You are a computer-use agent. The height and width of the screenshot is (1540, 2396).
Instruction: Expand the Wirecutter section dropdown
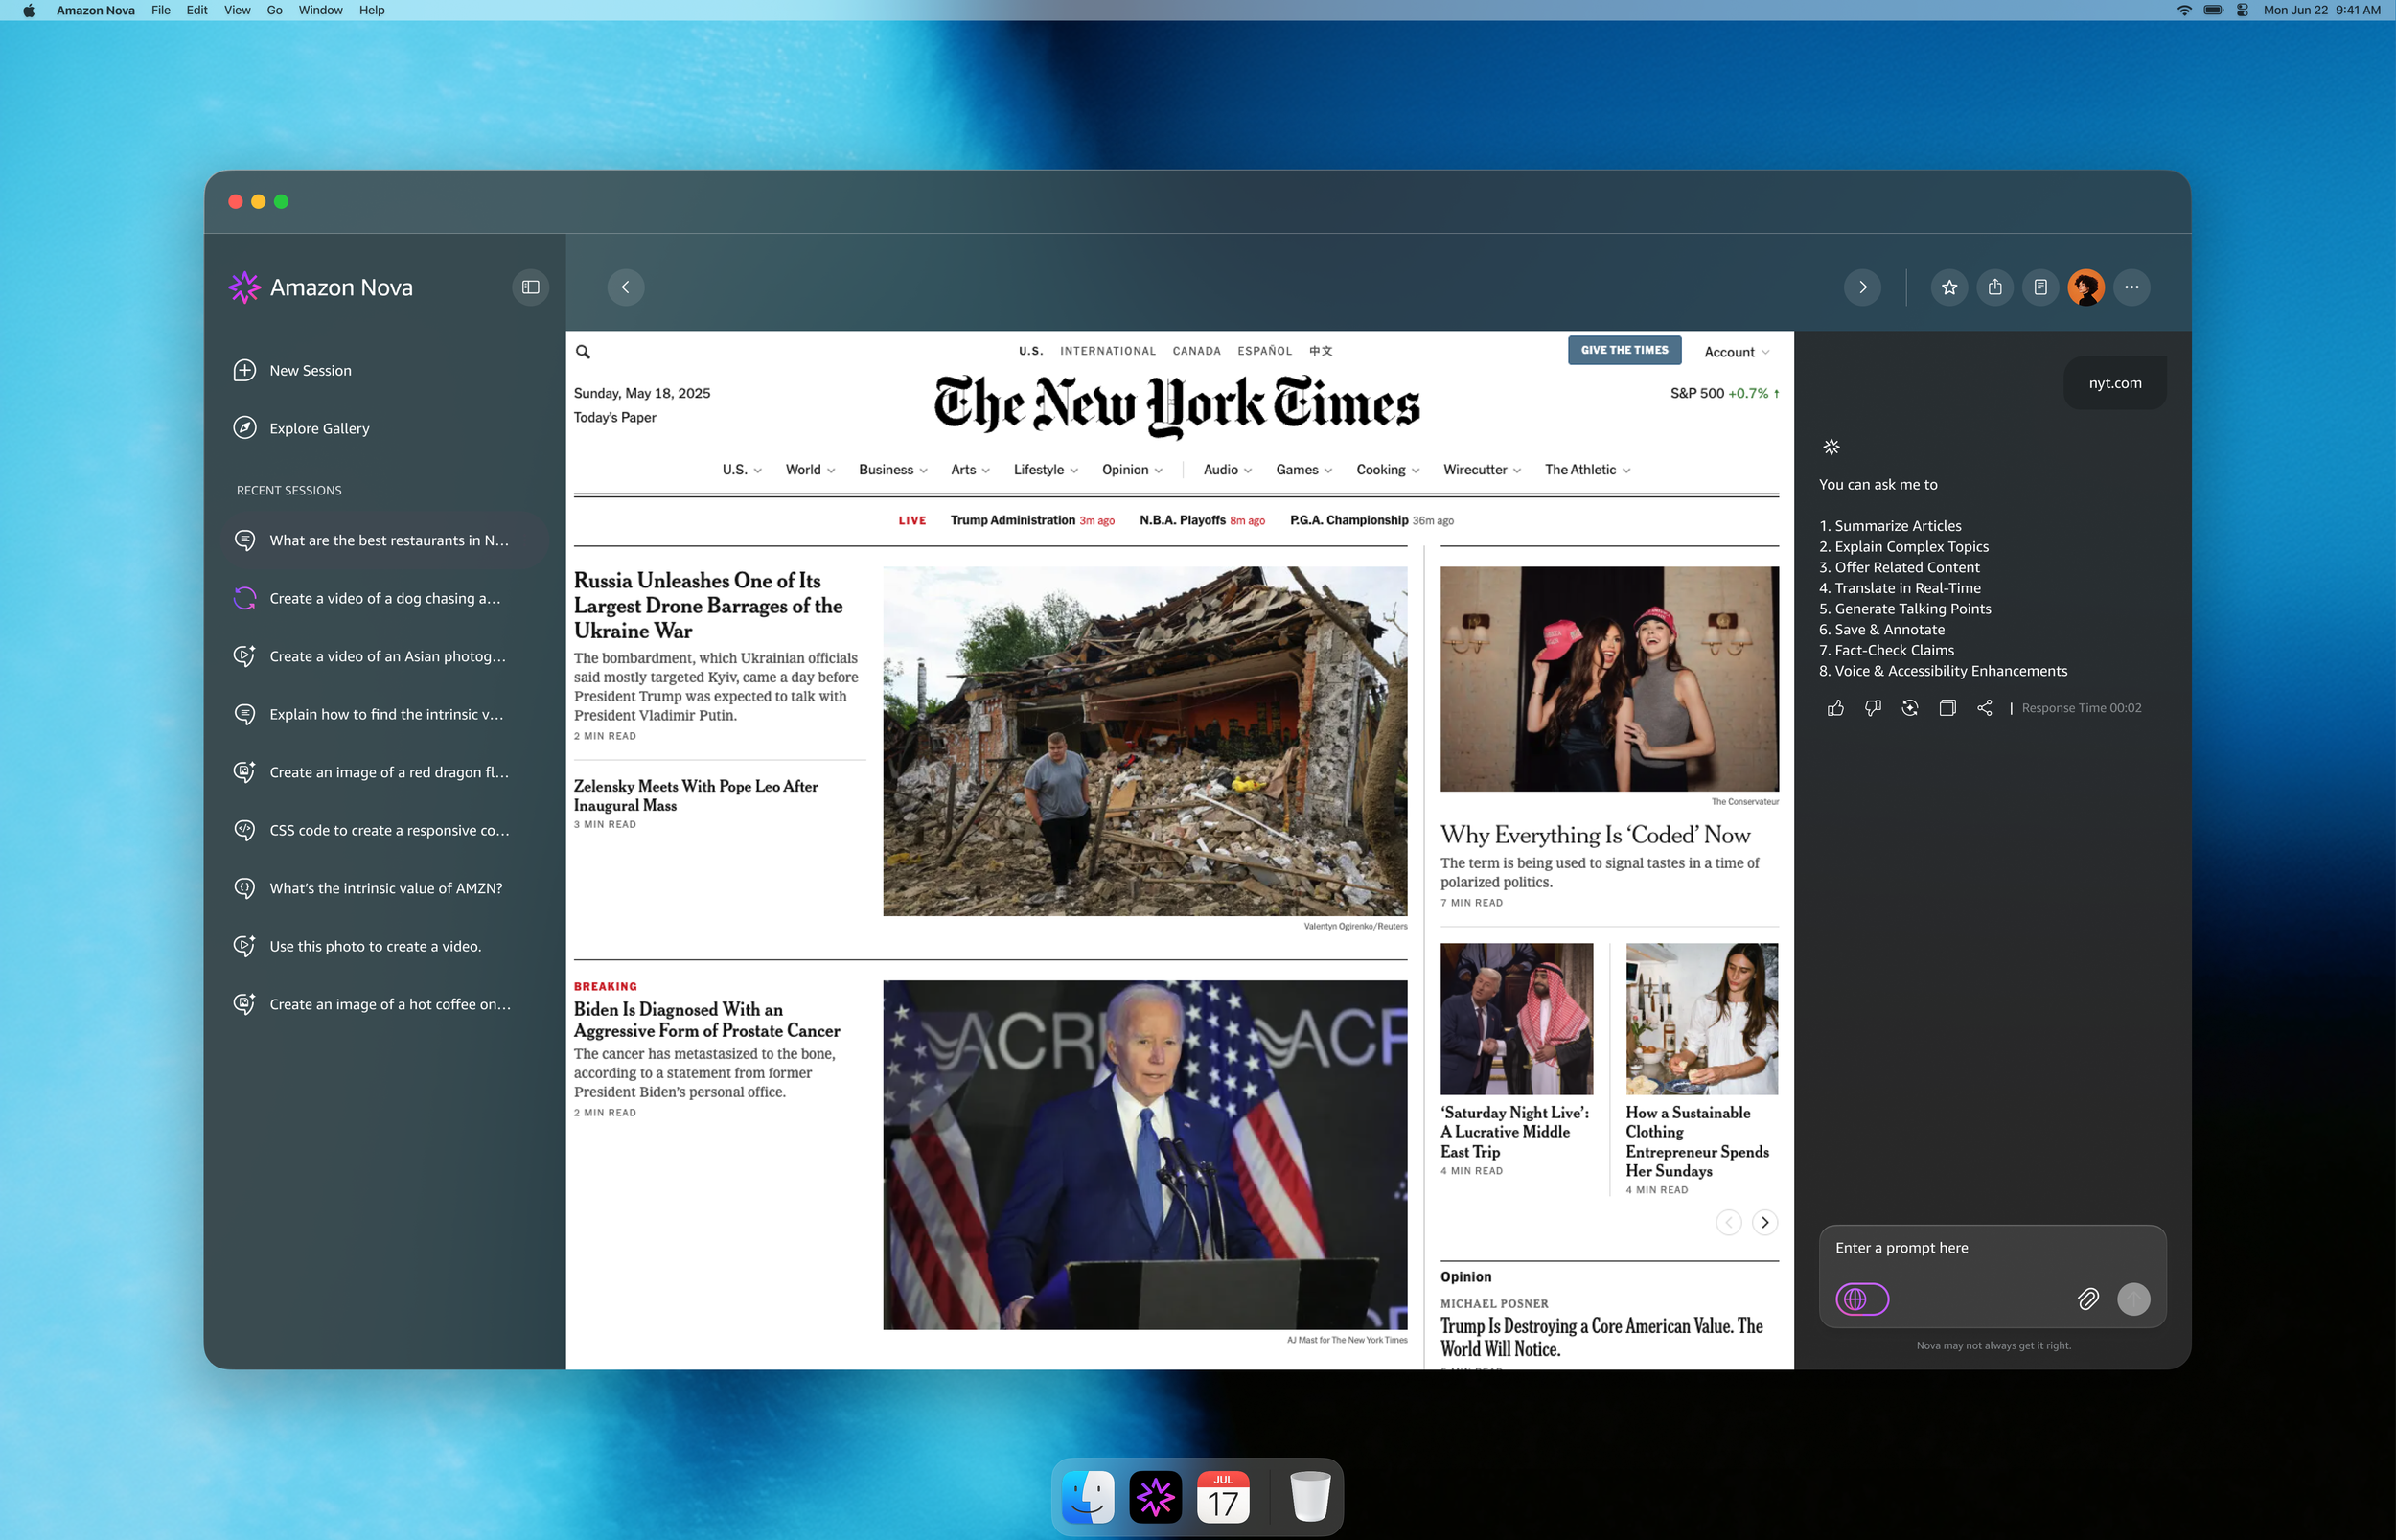[x=1482, y=470]
